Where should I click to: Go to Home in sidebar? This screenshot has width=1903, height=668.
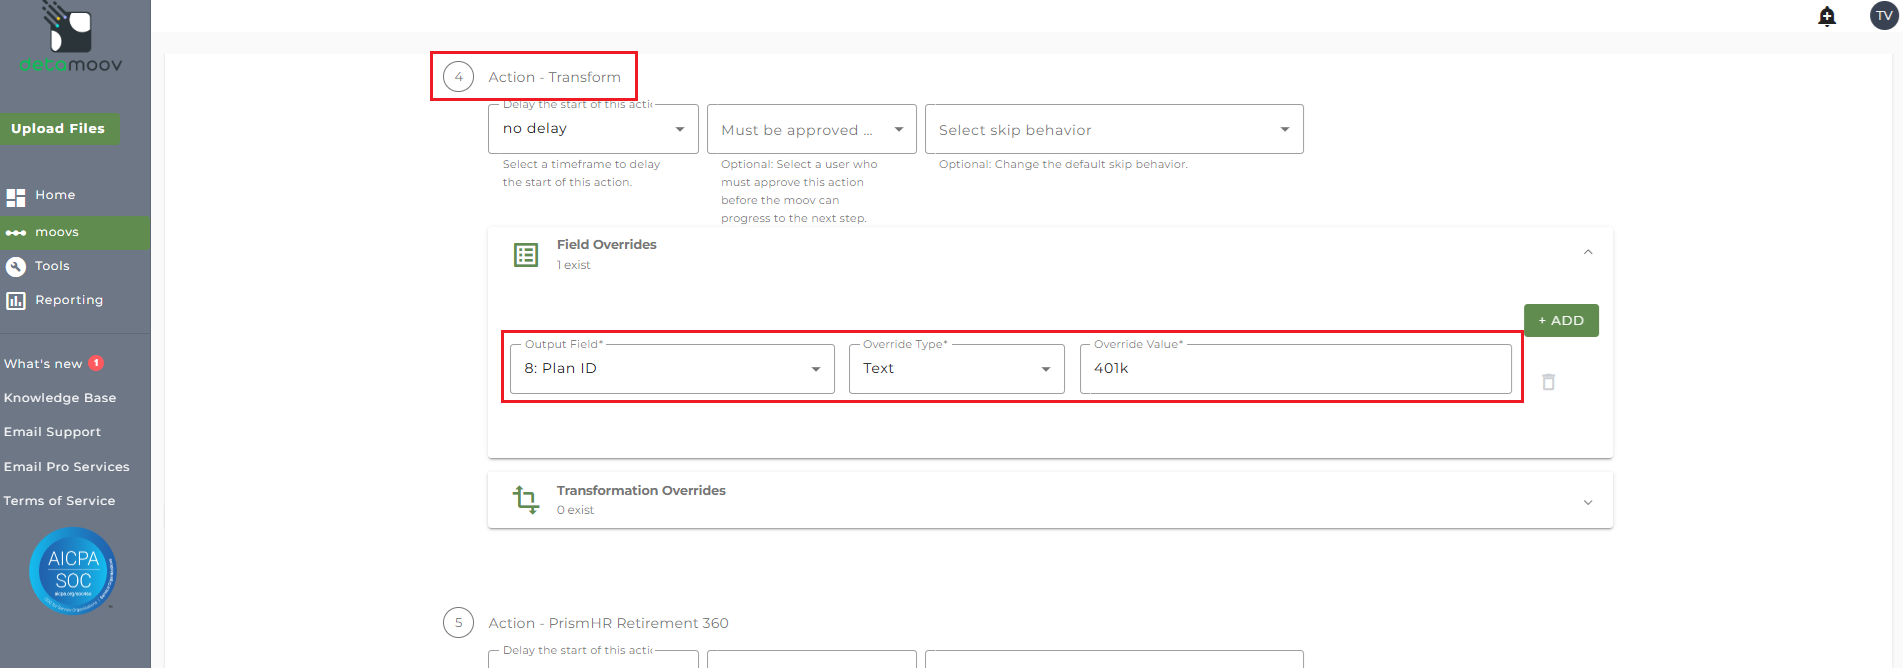click(x=55, y=195)
